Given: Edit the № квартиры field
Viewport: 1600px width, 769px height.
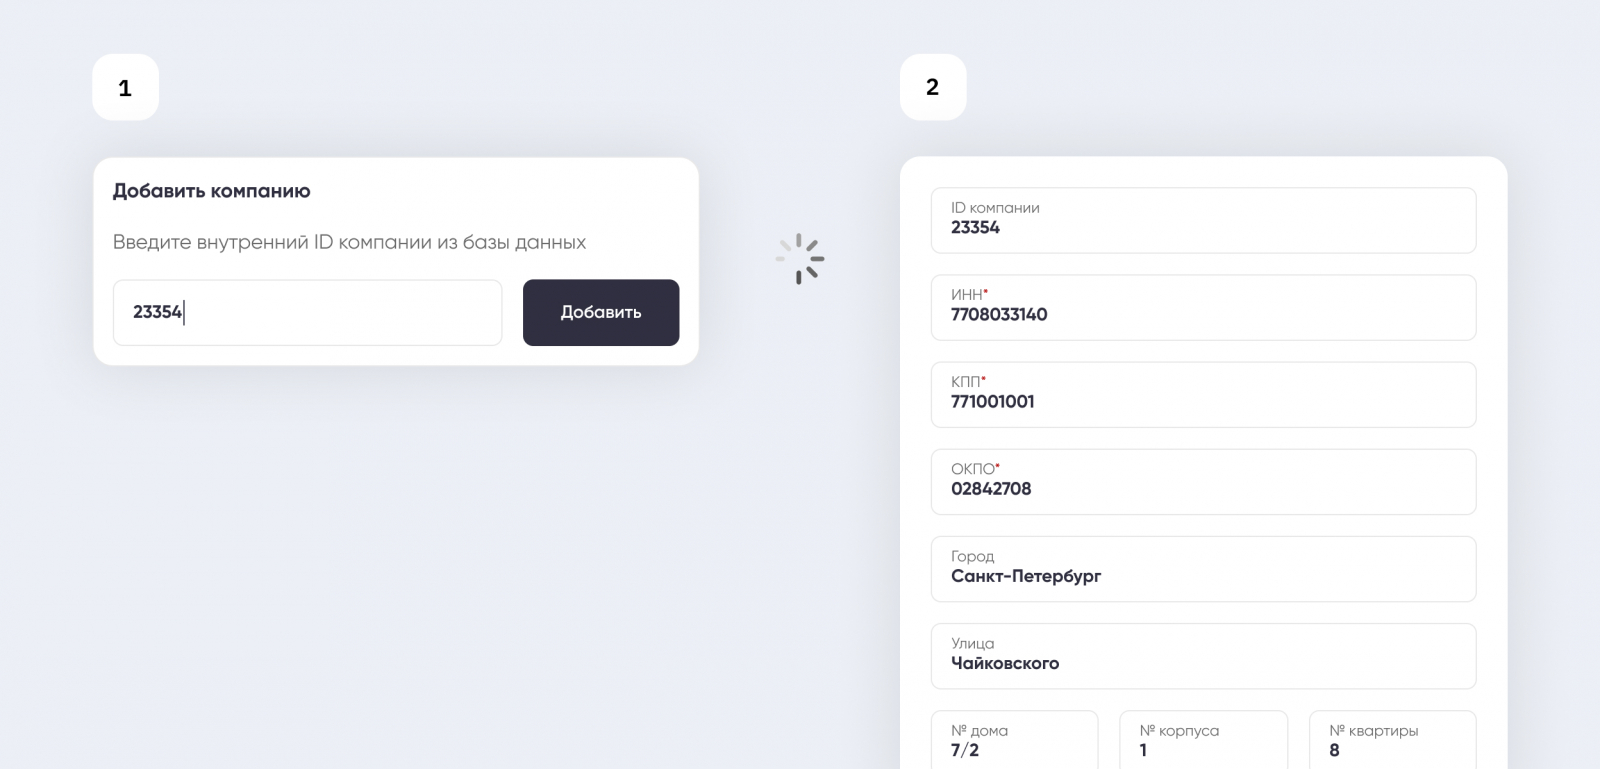Looking at the screenshot, I should click(x=1392, y=741).
